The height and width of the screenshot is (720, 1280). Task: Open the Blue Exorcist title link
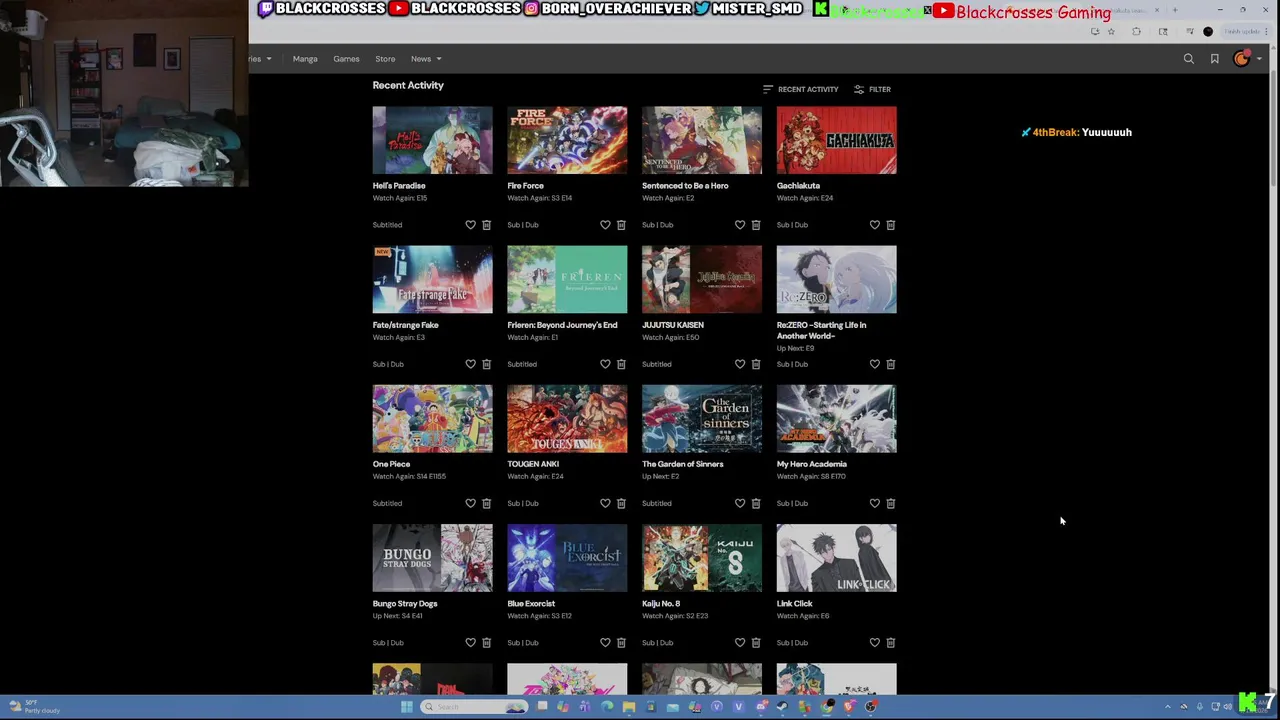[531, 604]
